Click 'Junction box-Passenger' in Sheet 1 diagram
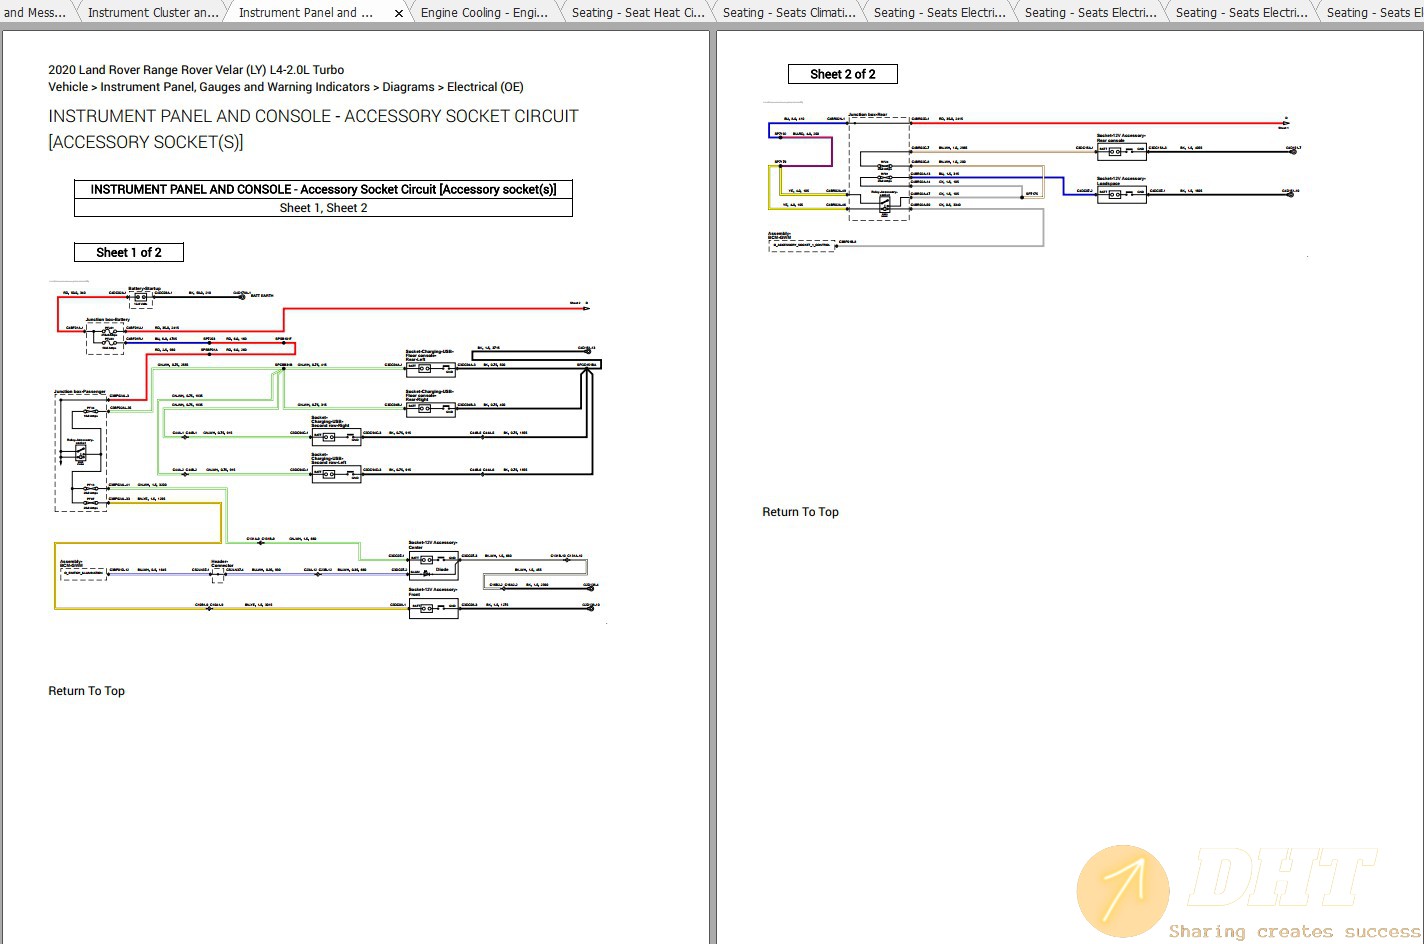This screenshot has height=944, width=1424. [80, 450]
